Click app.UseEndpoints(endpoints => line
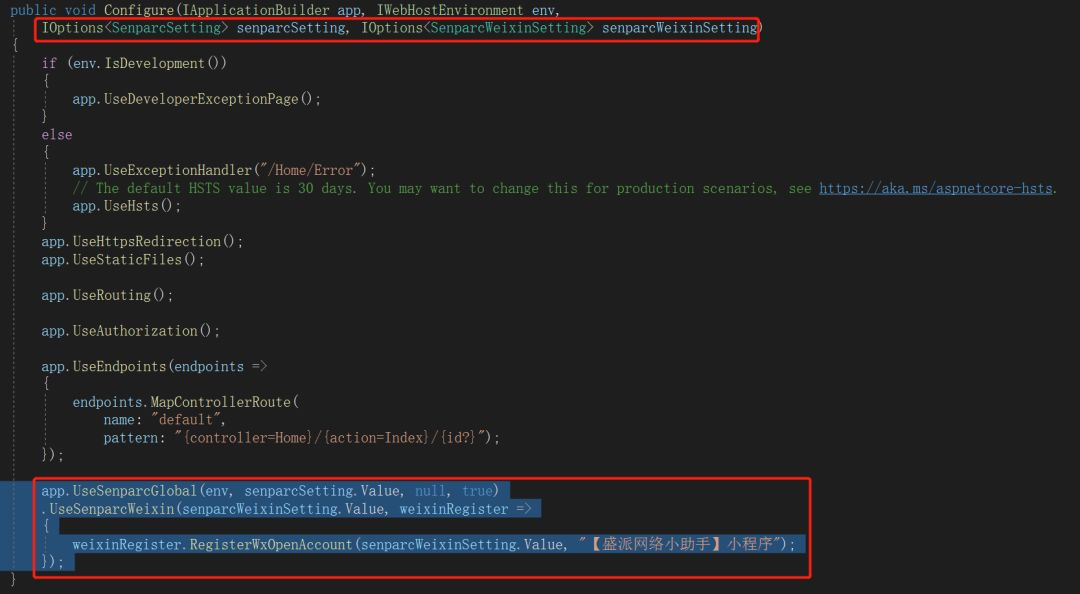Image resolution: width=1080 pixels, height=594 pixels. click(x=154, y=366)
